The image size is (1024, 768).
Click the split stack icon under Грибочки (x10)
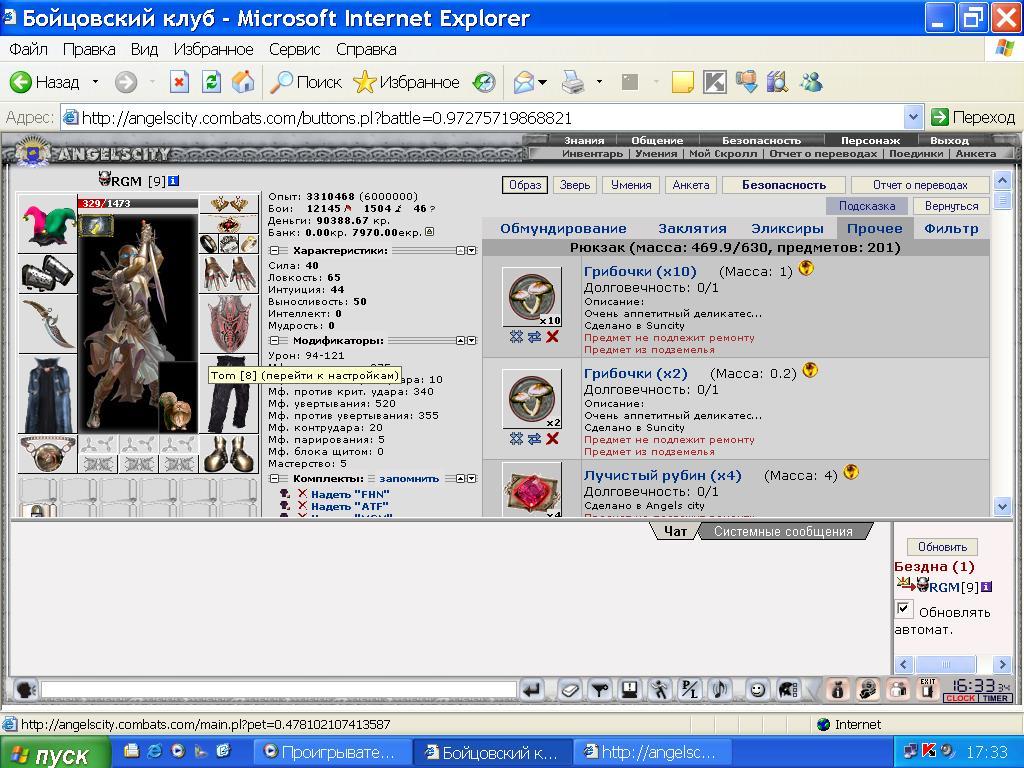click(x=516, y=336)
